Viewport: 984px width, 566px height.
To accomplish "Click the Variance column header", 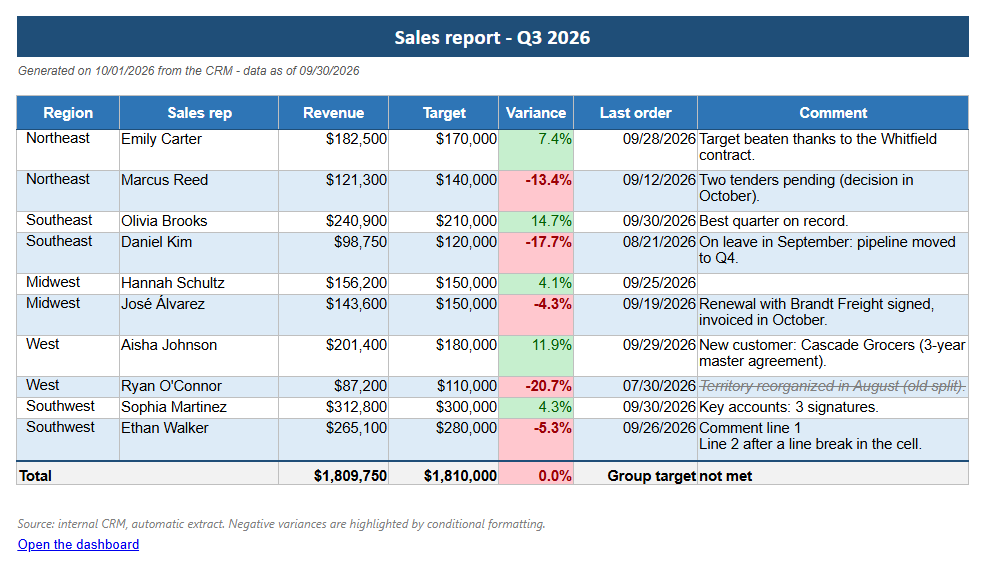I will click(x=536, y=113).
